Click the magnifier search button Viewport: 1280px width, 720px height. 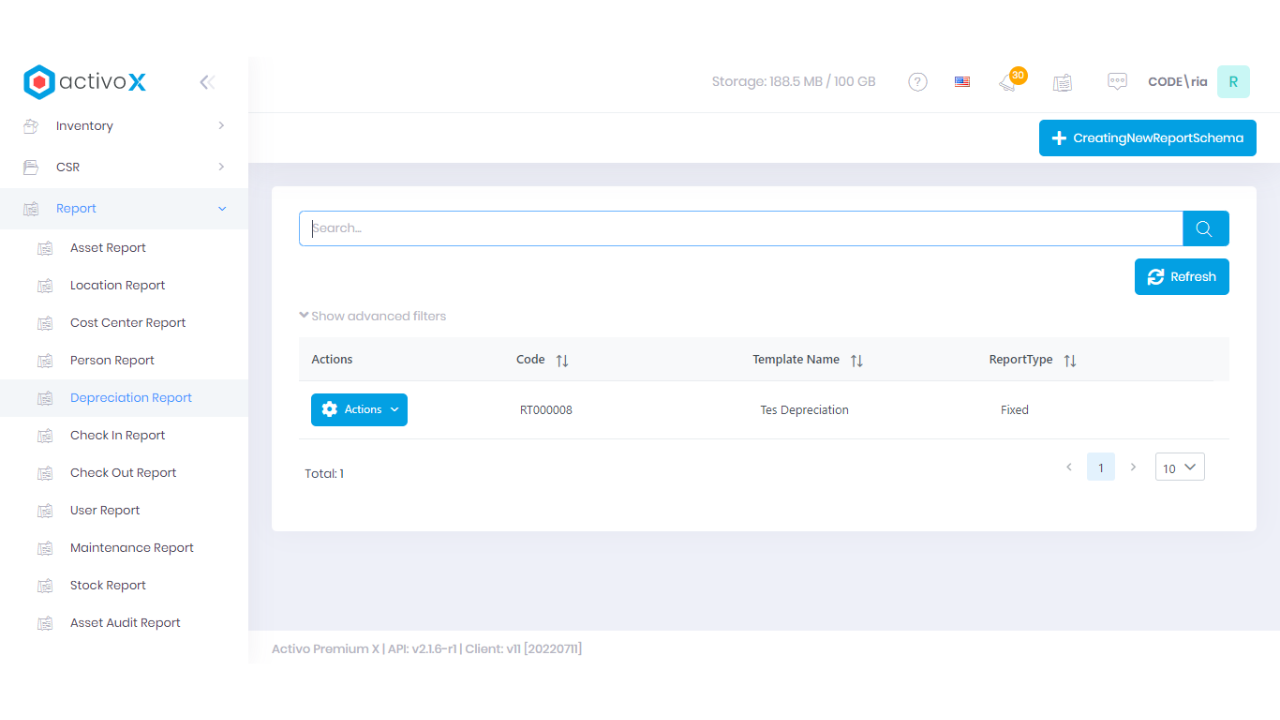1205,229
